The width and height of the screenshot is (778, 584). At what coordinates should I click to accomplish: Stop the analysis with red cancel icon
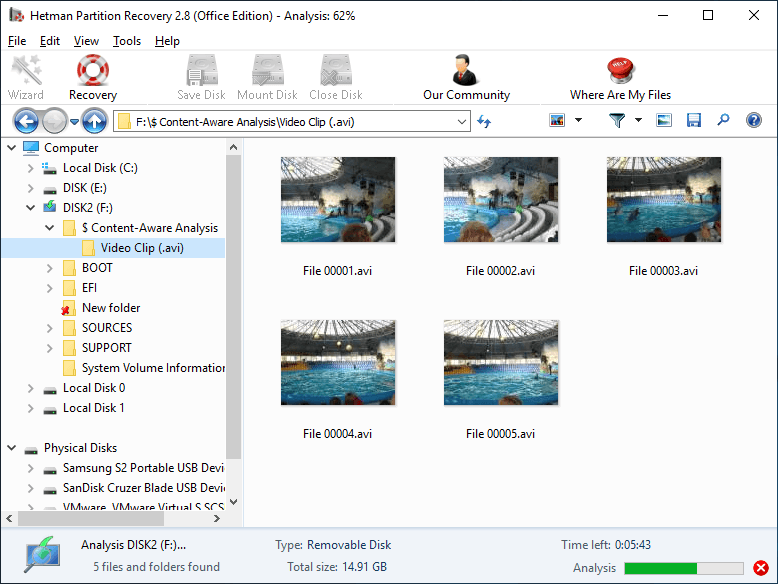pyautogui.click(x=761, y=568)
